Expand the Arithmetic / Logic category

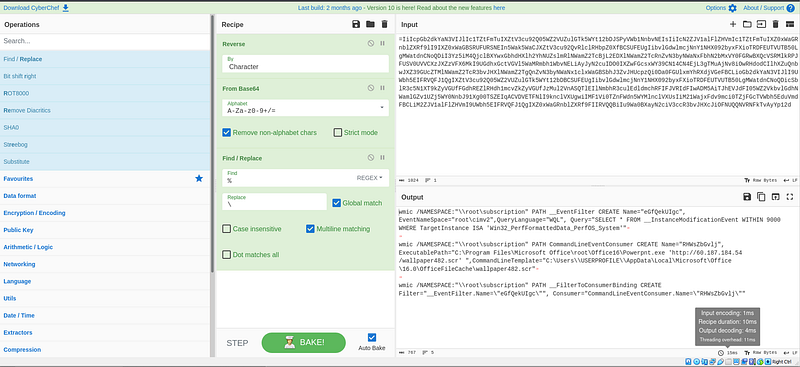tap(105, 247)
